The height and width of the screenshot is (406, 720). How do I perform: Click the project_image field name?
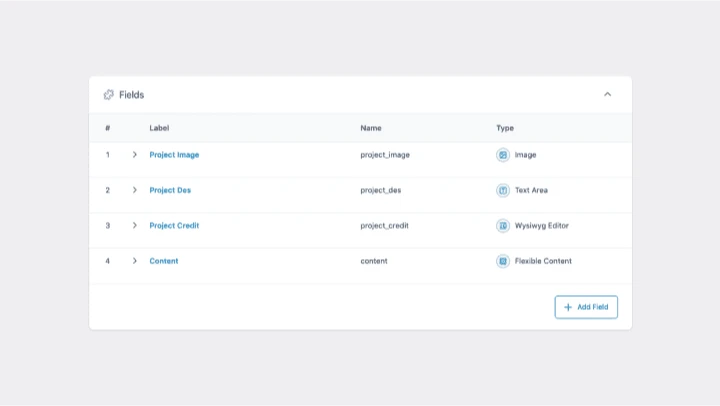[x=385, y=155]
